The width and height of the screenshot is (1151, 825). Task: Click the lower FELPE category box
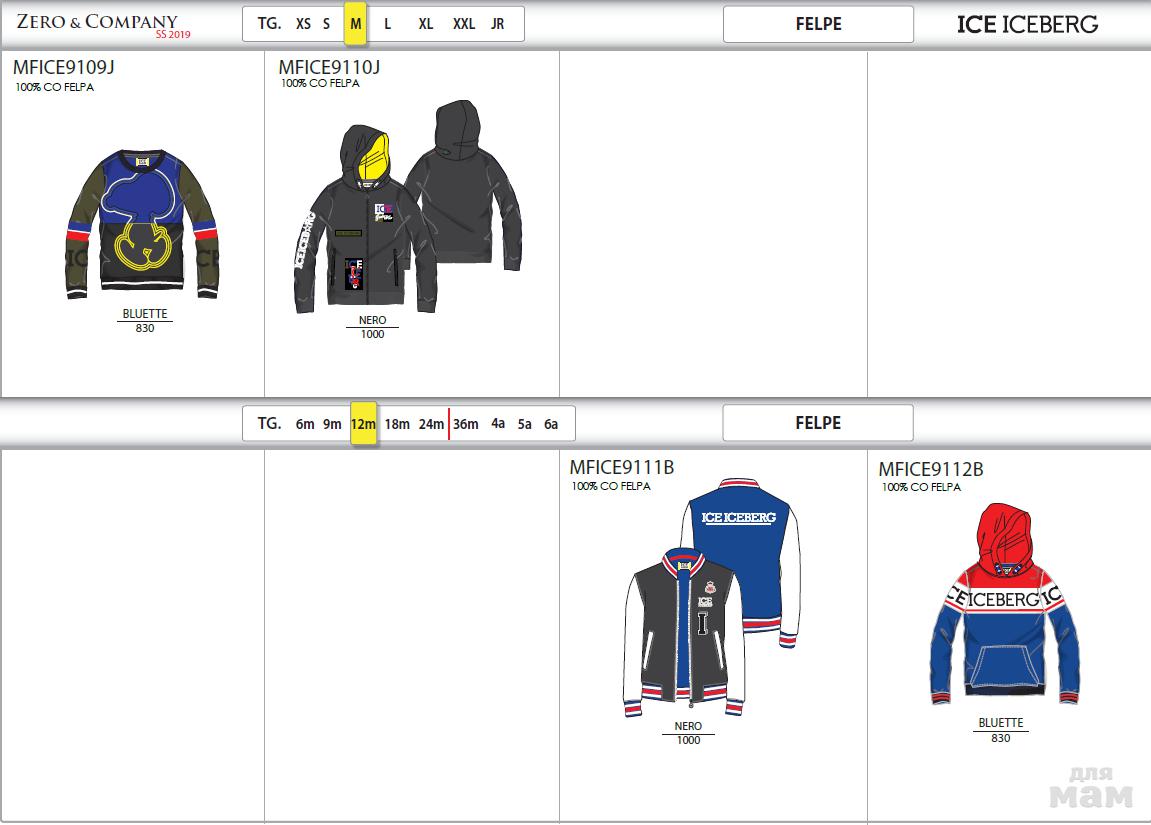point(818,423)
